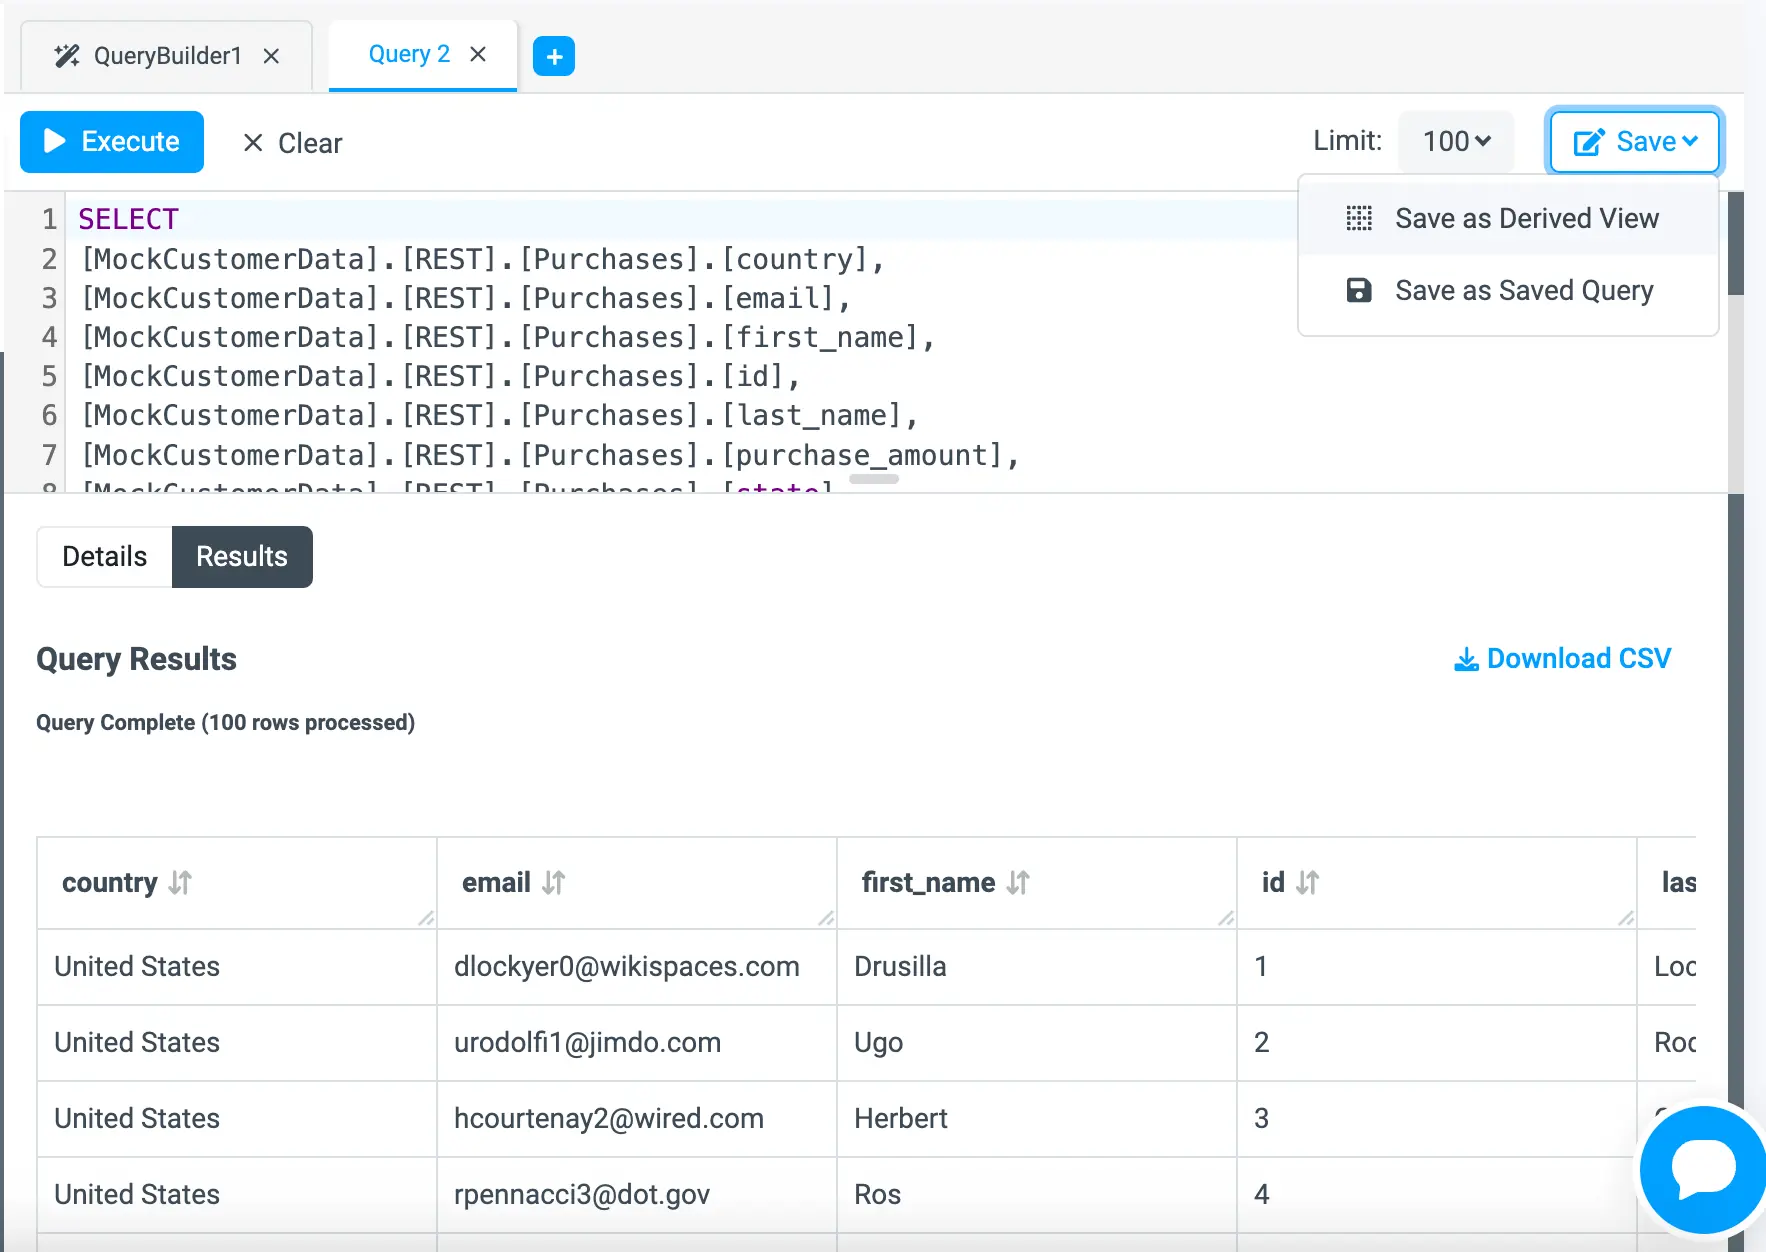
Task: Switch to the Details tab
Action: coord(105,557)
